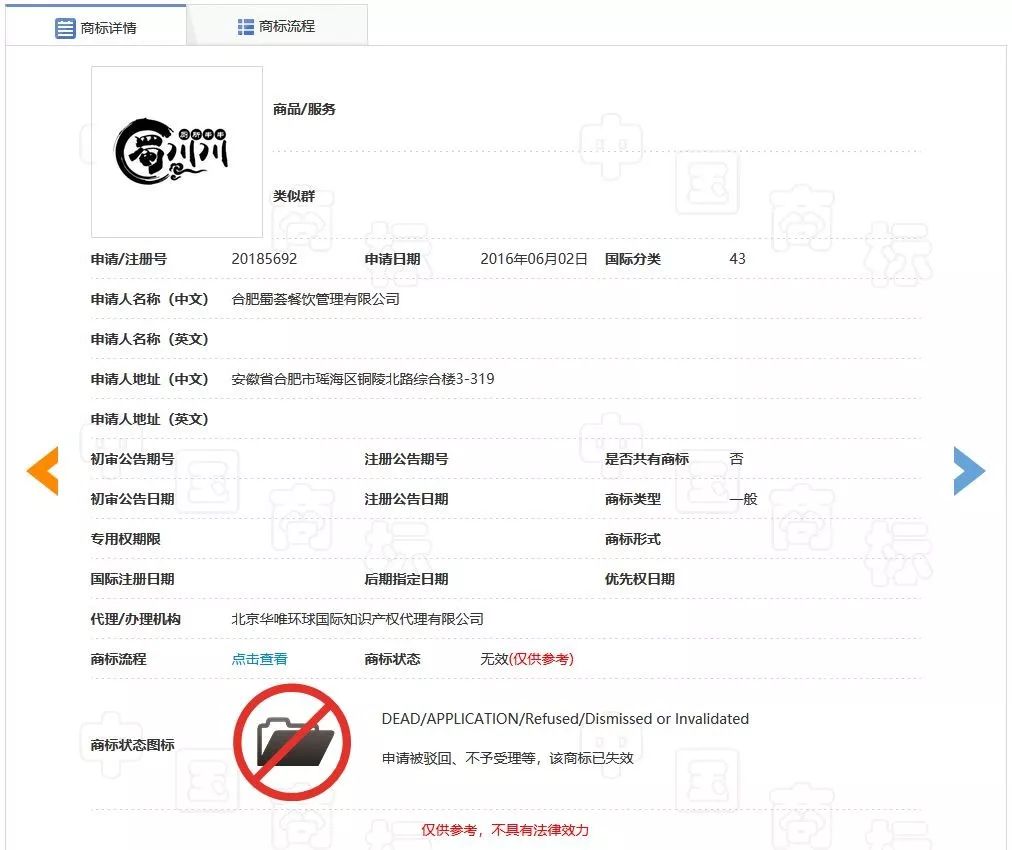
Task: Go to next trademark with blue arrow
Action: tap(968, 471)
